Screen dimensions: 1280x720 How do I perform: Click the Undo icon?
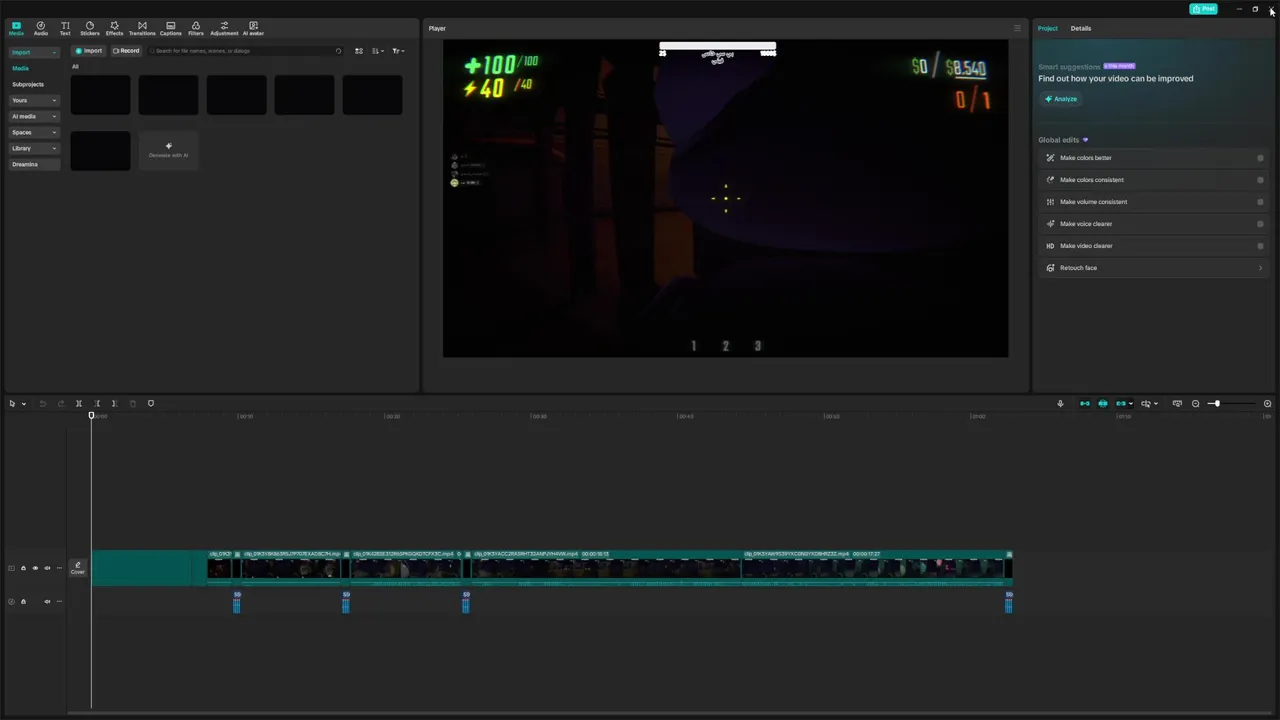click(43, 403)
